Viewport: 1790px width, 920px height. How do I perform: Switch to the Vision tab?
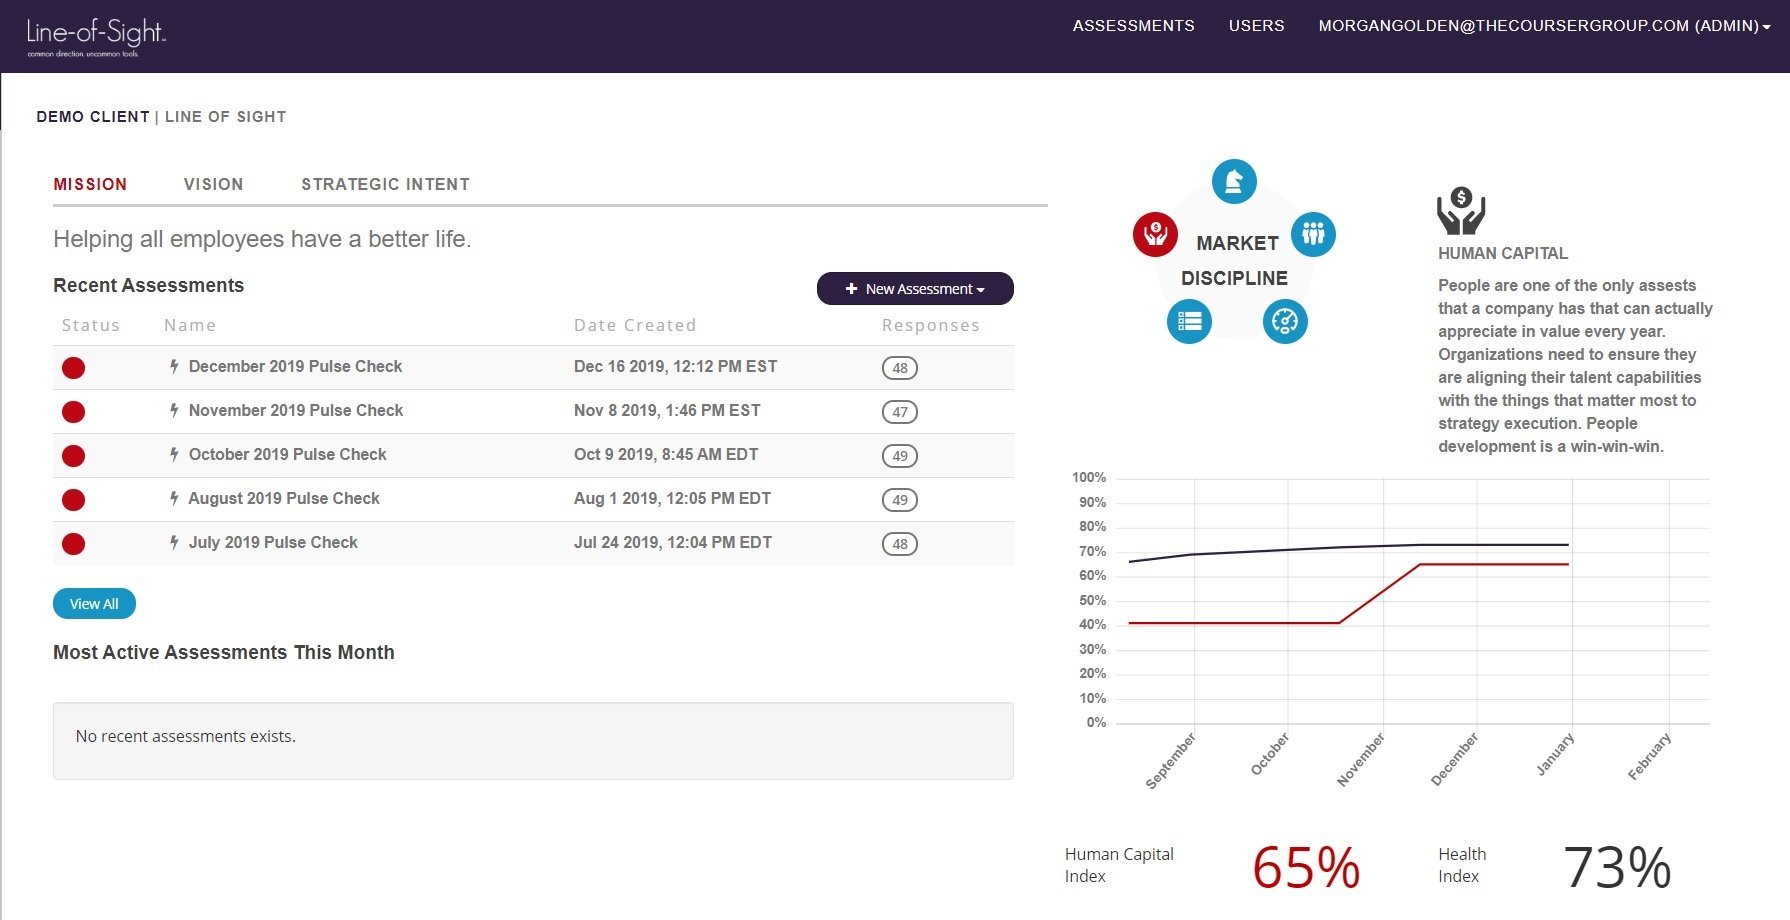pos(213,184)
